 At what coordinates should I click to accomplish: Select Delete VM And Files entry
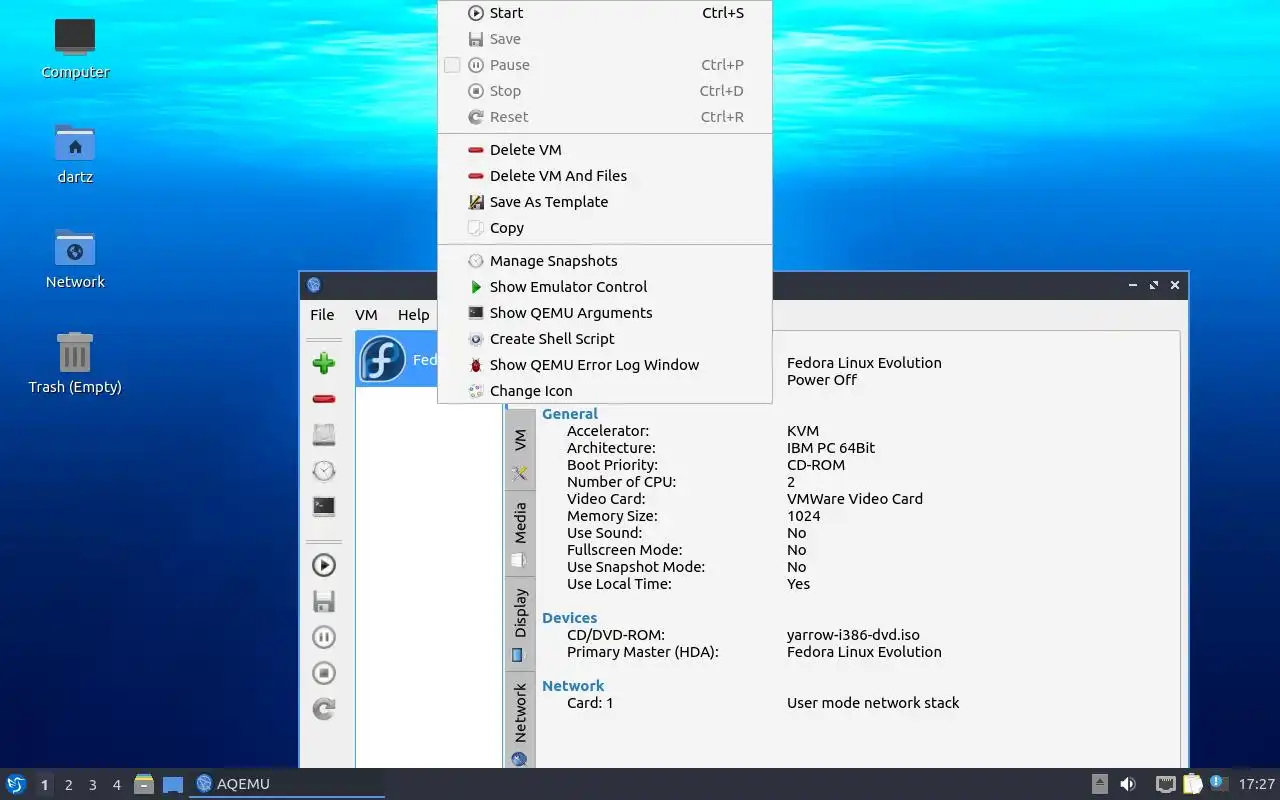tap(605, 176)
